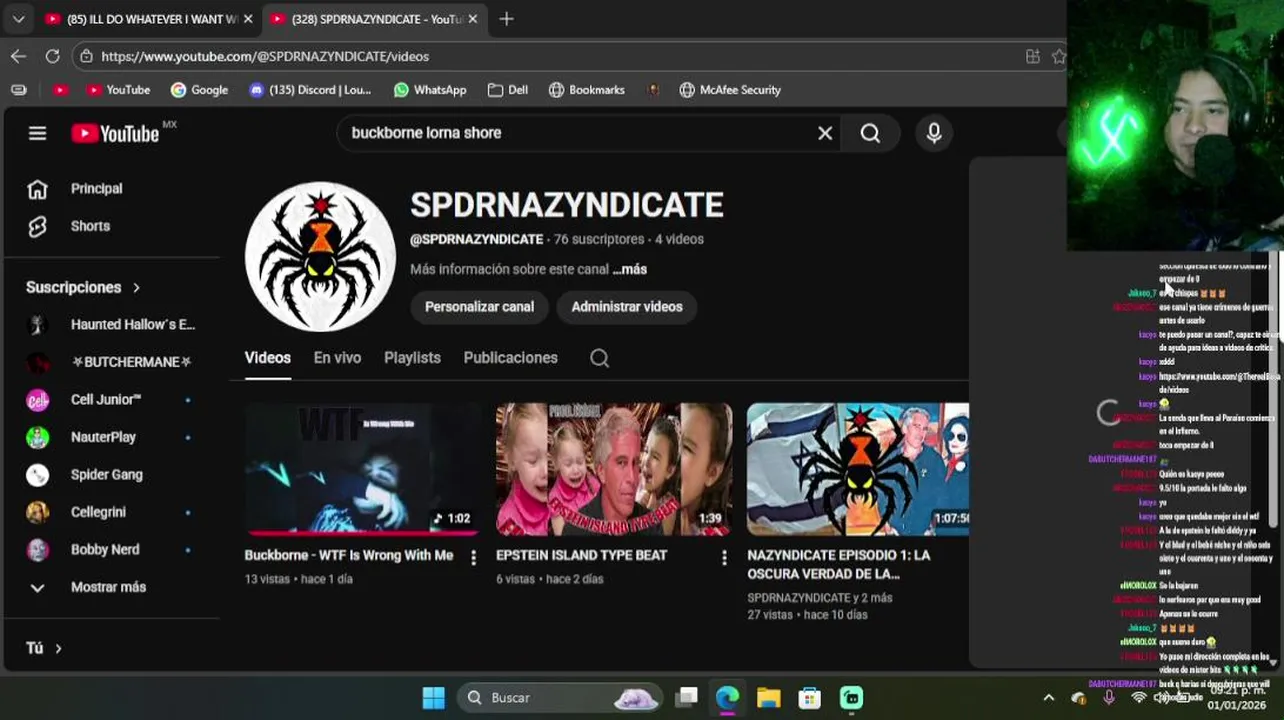1284x720 pixels.
Task: Expand channel info with ...más
Action: pos(630,269)
